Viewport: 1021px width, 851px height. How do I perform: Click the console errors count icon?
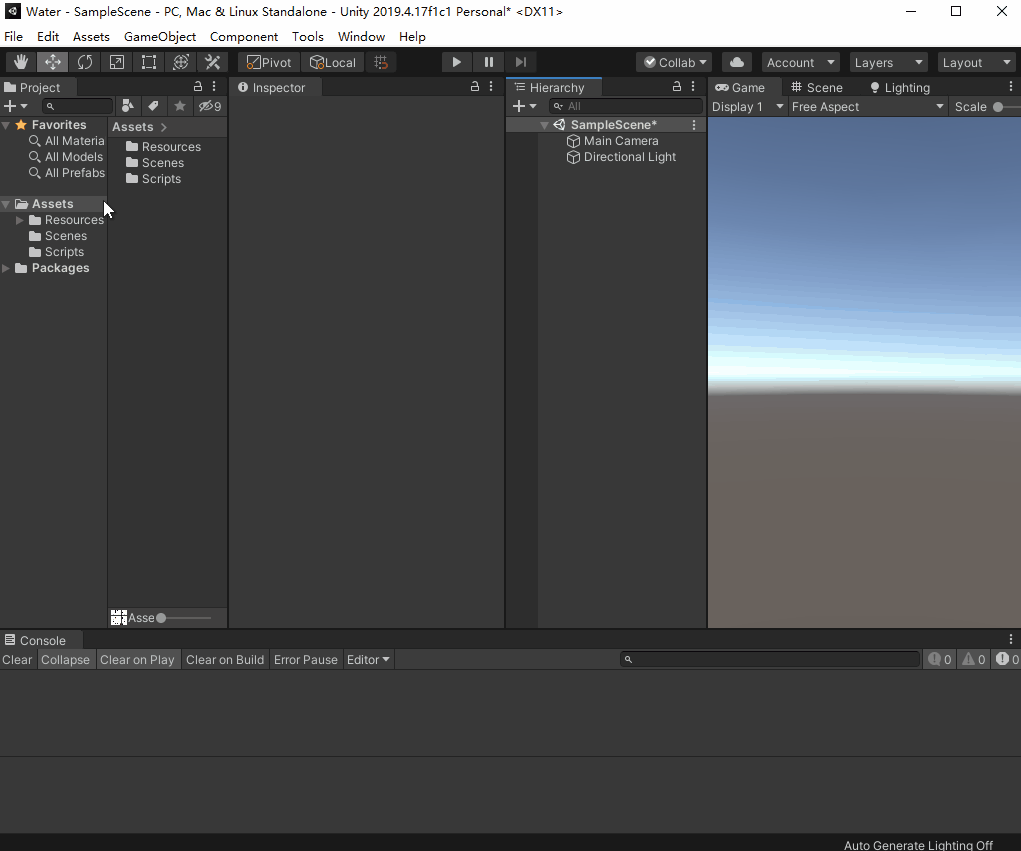pyautogui.click(x=1005, y=660)
